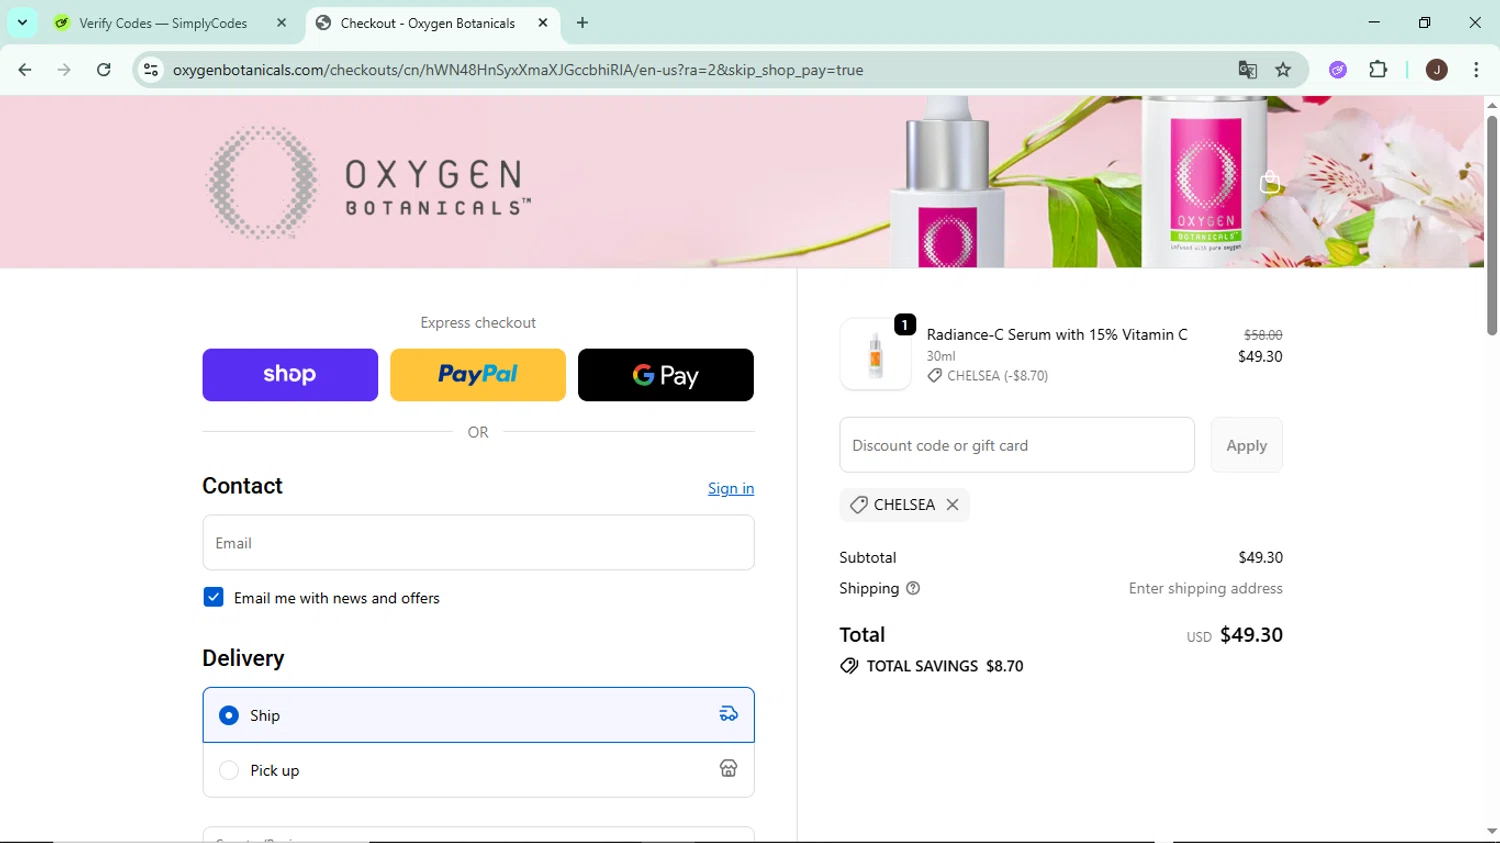Screen dimensions: 1500x843
Task: Pay with Shop Pay button
Action: 290,375
